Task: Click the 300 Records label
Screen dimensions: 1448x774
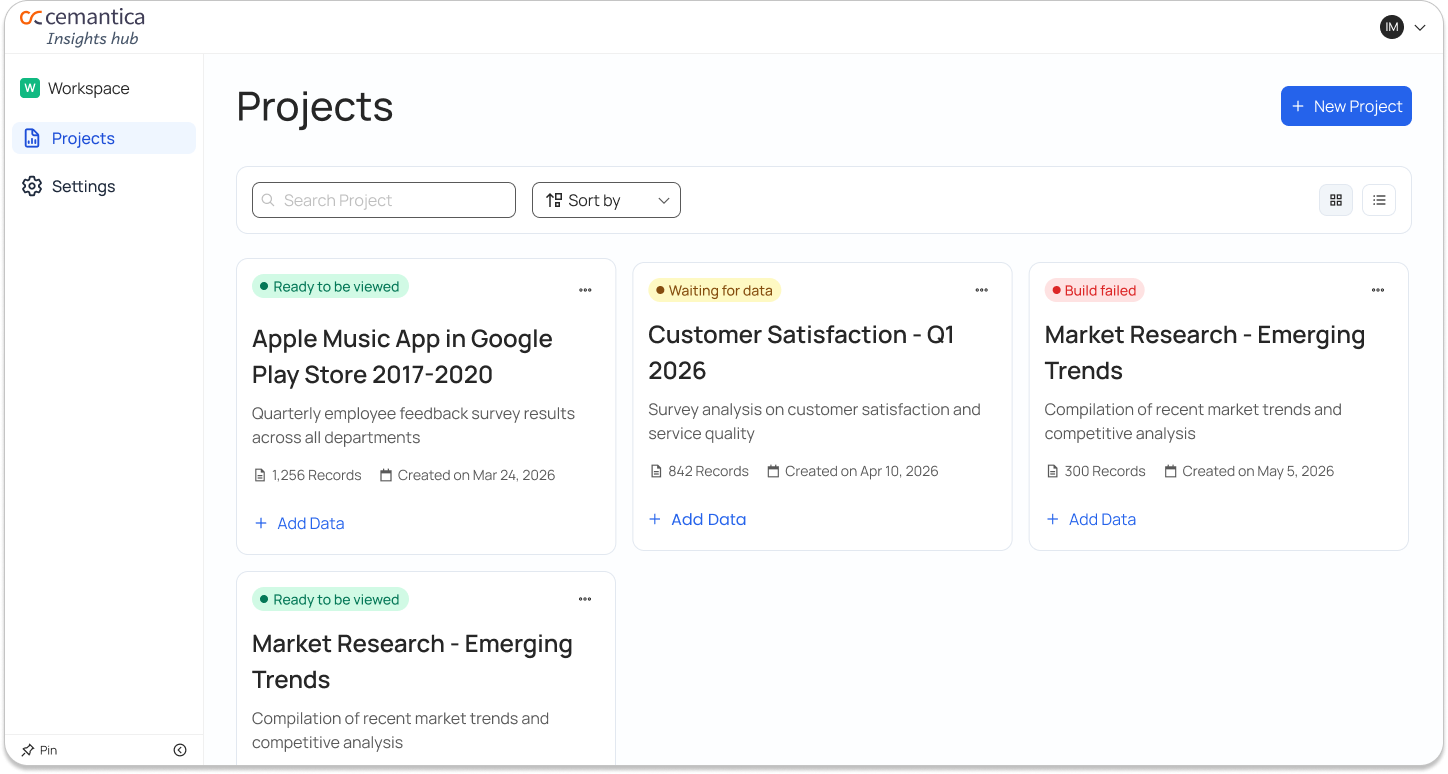Action: (x=1105, y=471)
